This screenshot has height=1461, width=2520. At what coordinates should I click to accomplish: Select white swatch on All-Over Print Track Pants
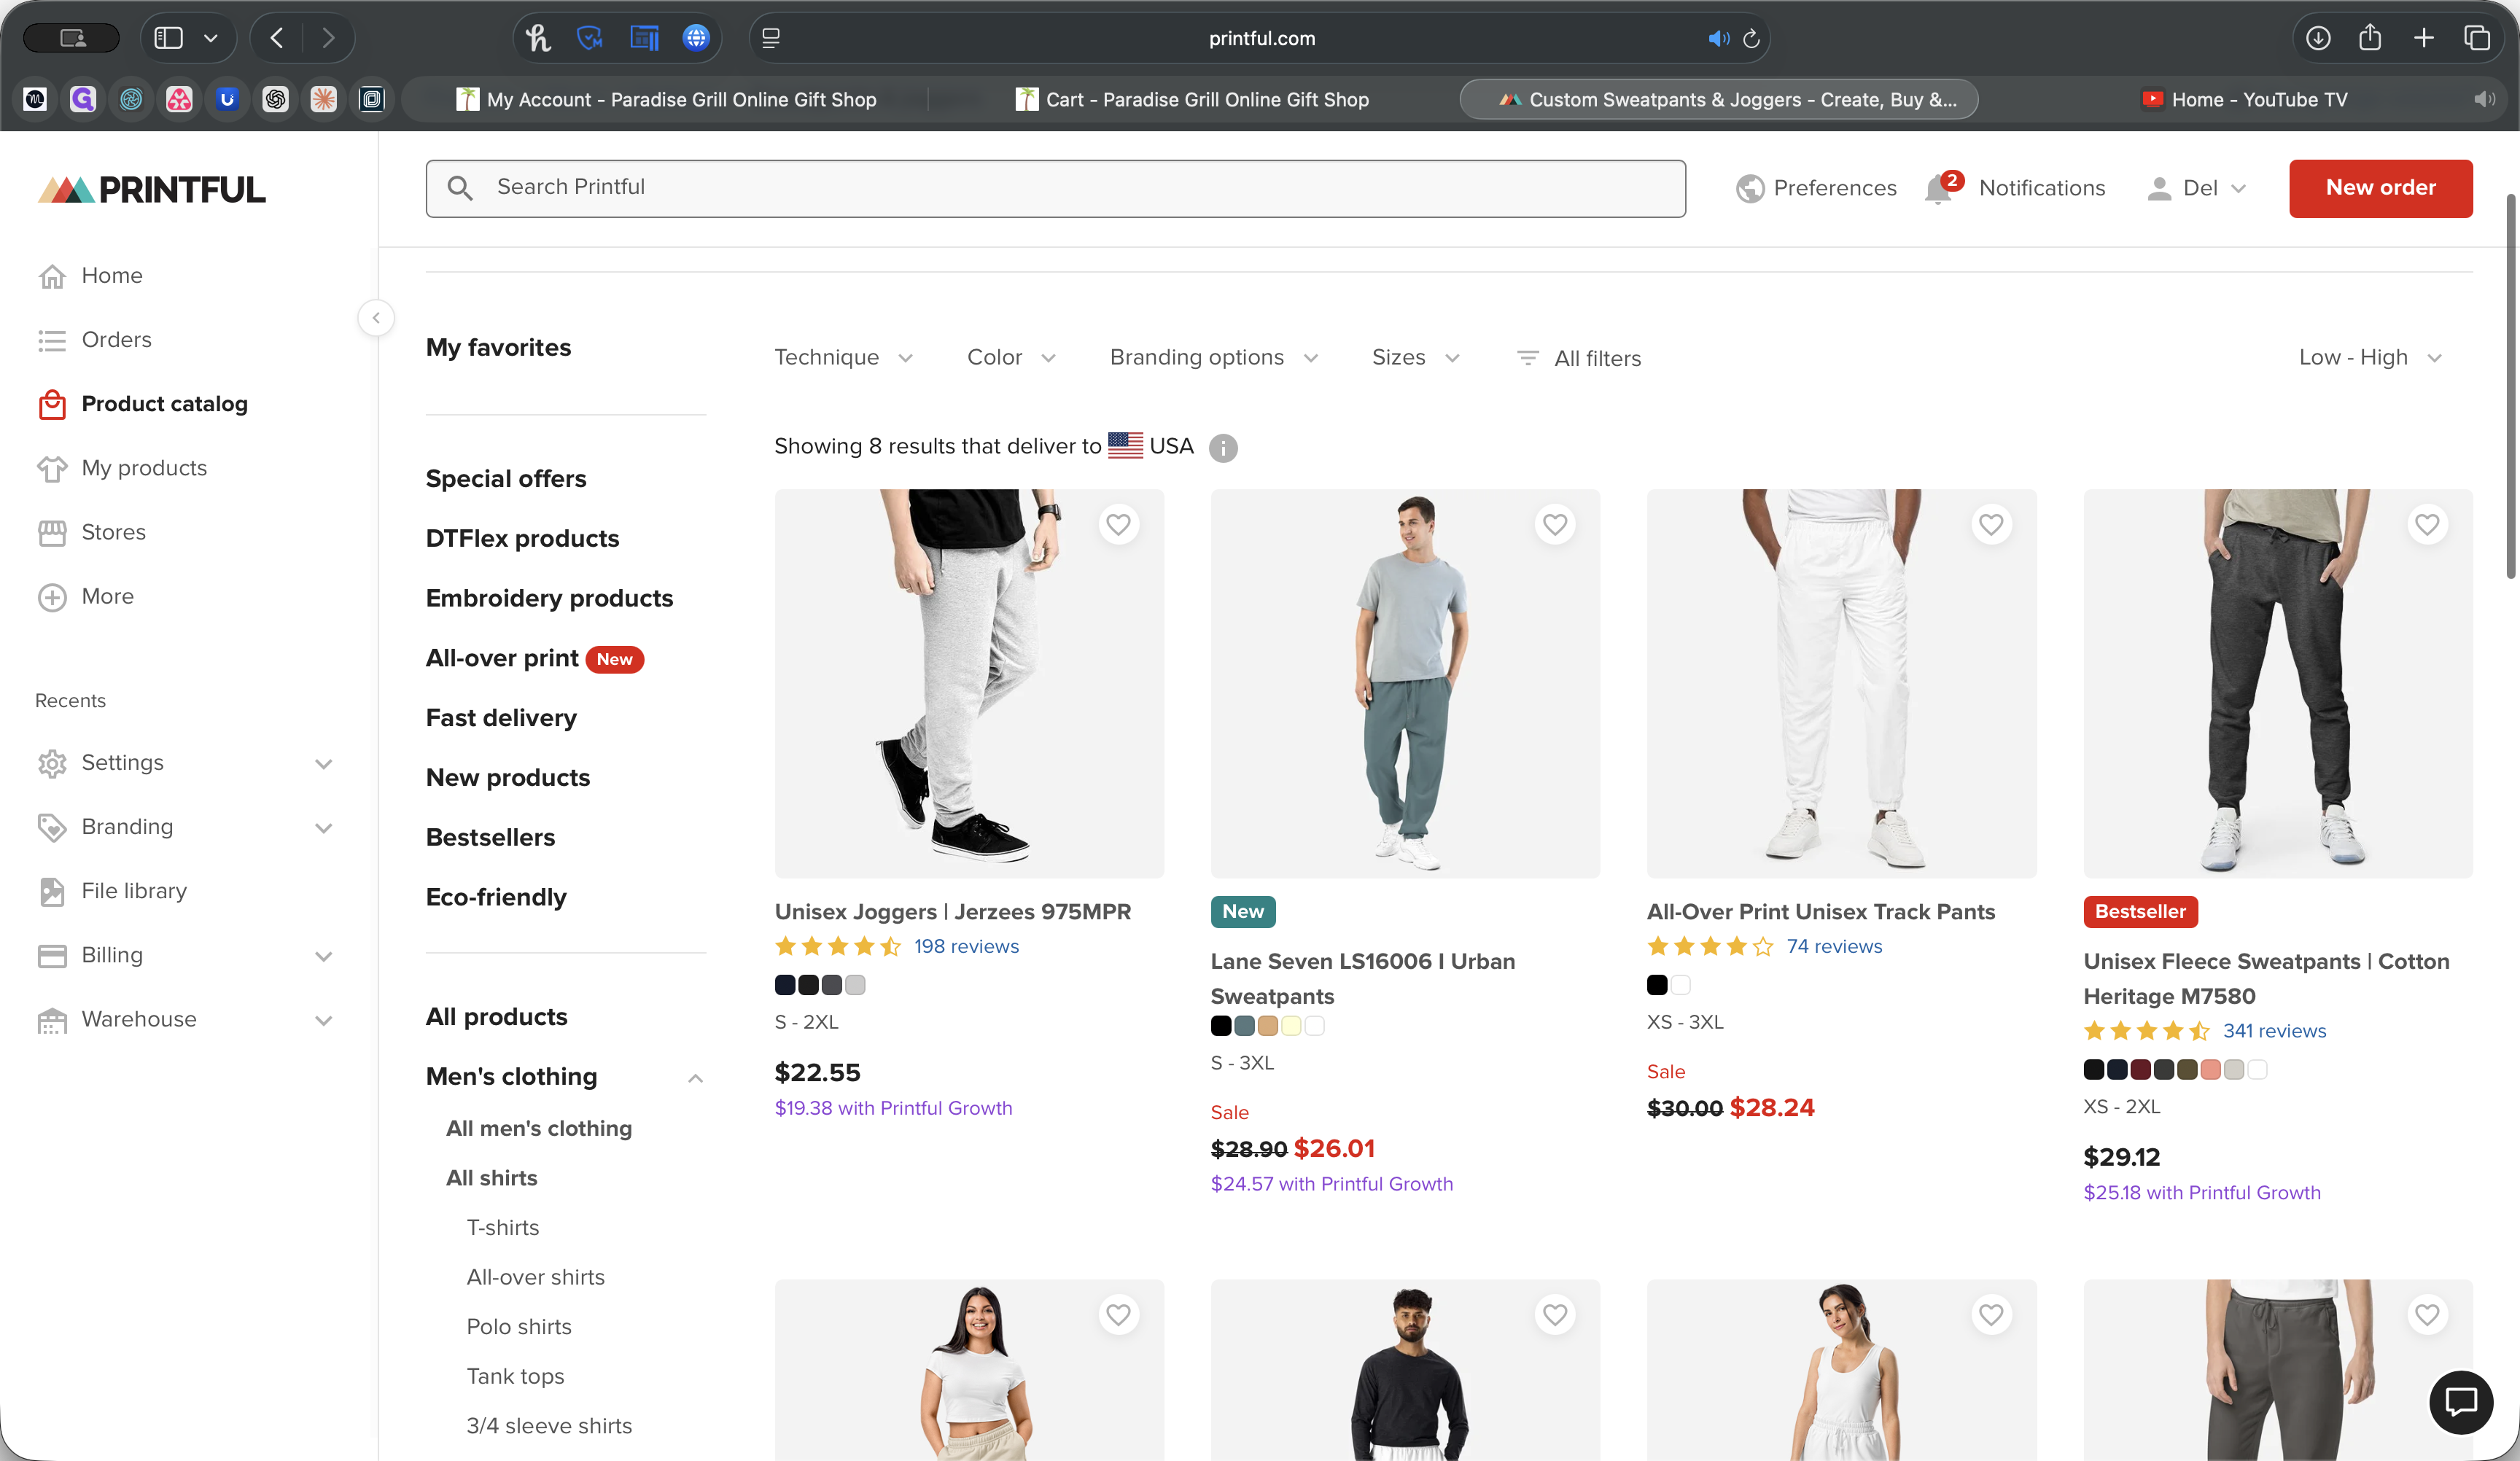tap(1681, 985)
